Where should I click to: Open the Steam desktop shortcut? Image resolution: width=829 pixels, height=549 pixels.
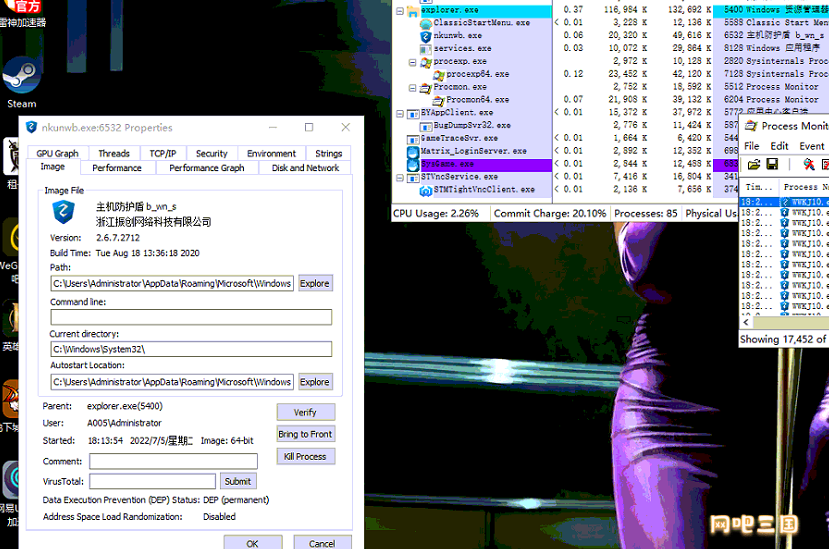coord(21,82)
